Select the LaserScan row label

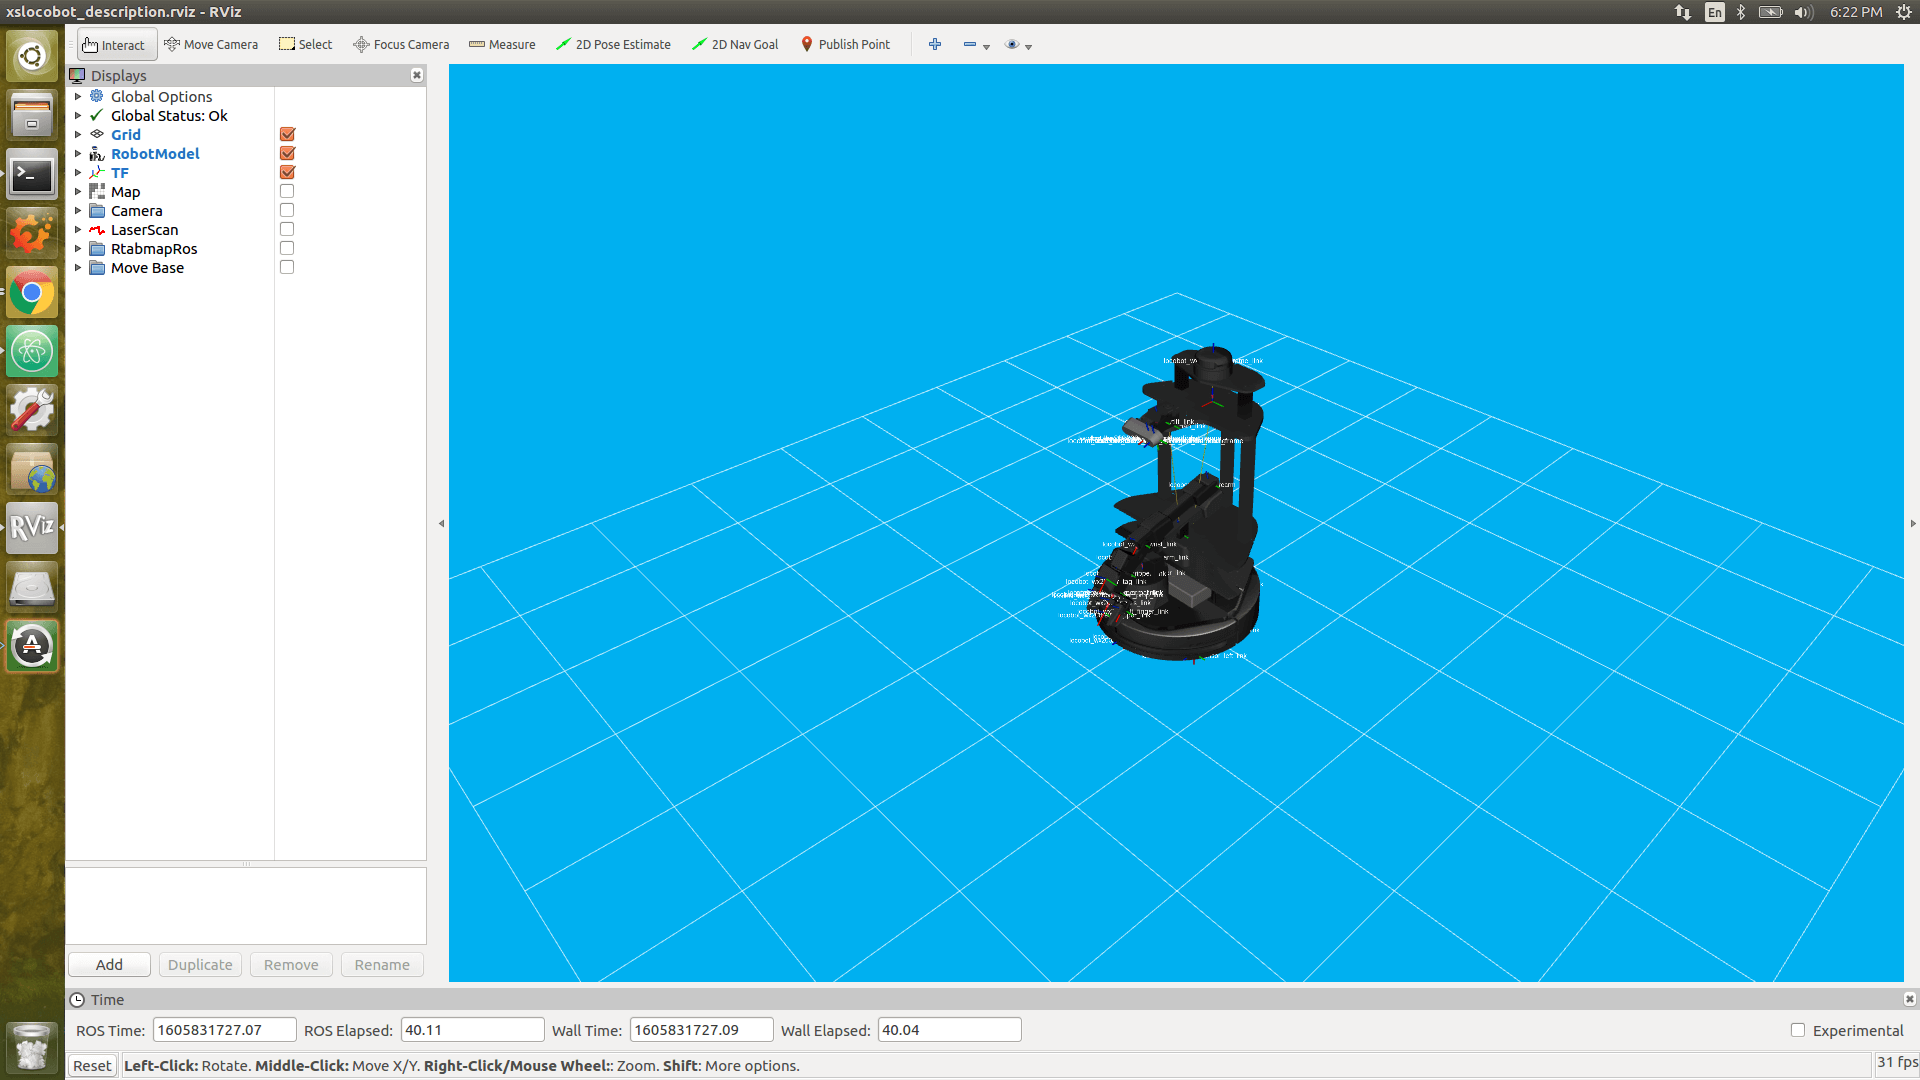[144, 230]
